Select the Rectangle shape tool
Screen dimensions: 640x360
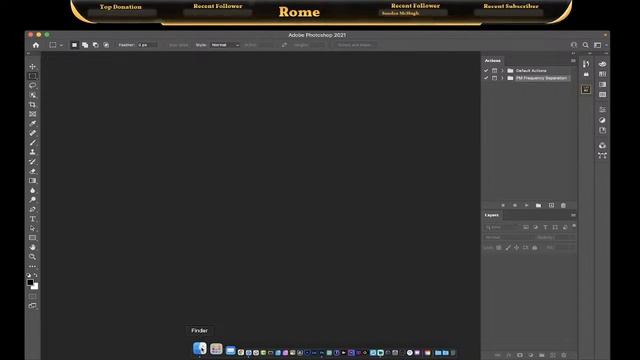click(33, 238)
